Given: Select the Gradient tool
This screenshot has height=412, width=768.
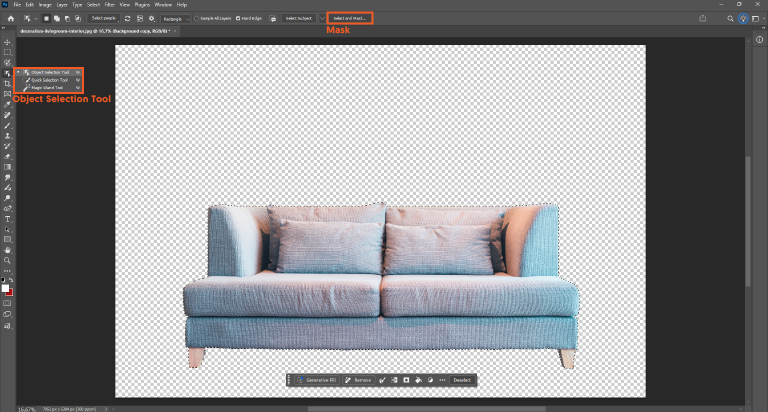Looking at the screenshot, I should click(x=7, y=167).
